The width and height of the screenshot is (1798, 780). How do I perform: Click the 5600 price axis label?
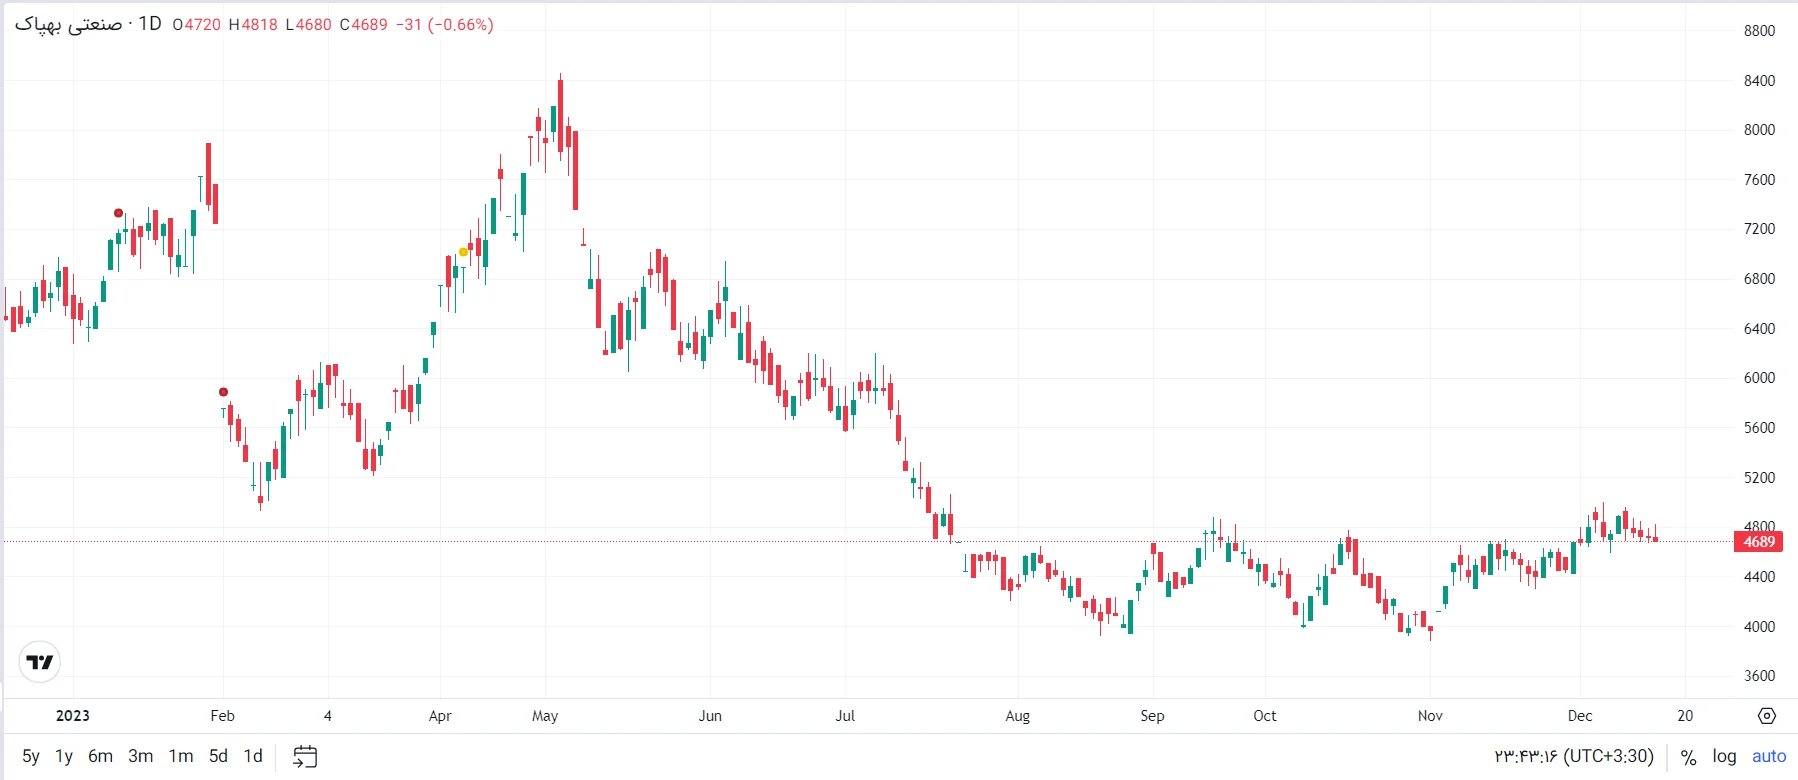pyautogui.click(x=1759, y=428)
